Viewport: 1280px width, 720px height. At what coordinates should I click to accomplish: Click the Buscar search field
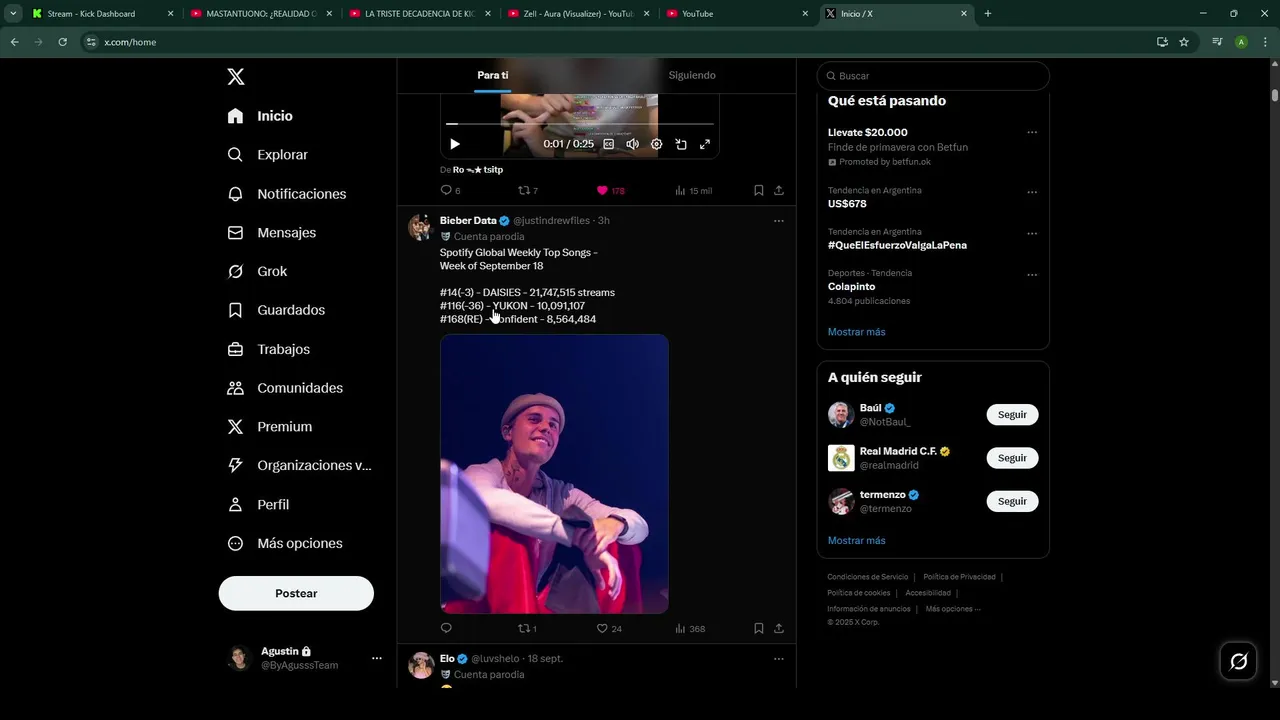tap(933, 76)
